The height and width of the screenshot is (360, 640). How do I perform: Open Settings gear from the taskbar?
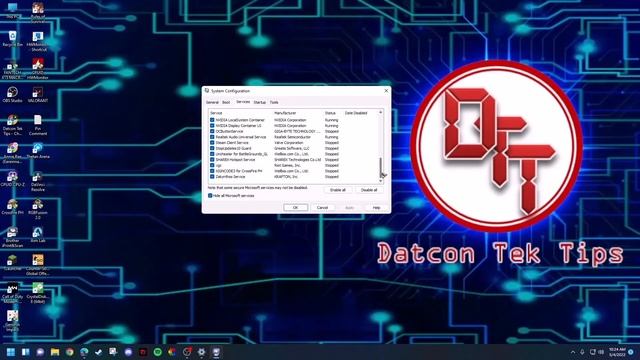coord(202,352)
